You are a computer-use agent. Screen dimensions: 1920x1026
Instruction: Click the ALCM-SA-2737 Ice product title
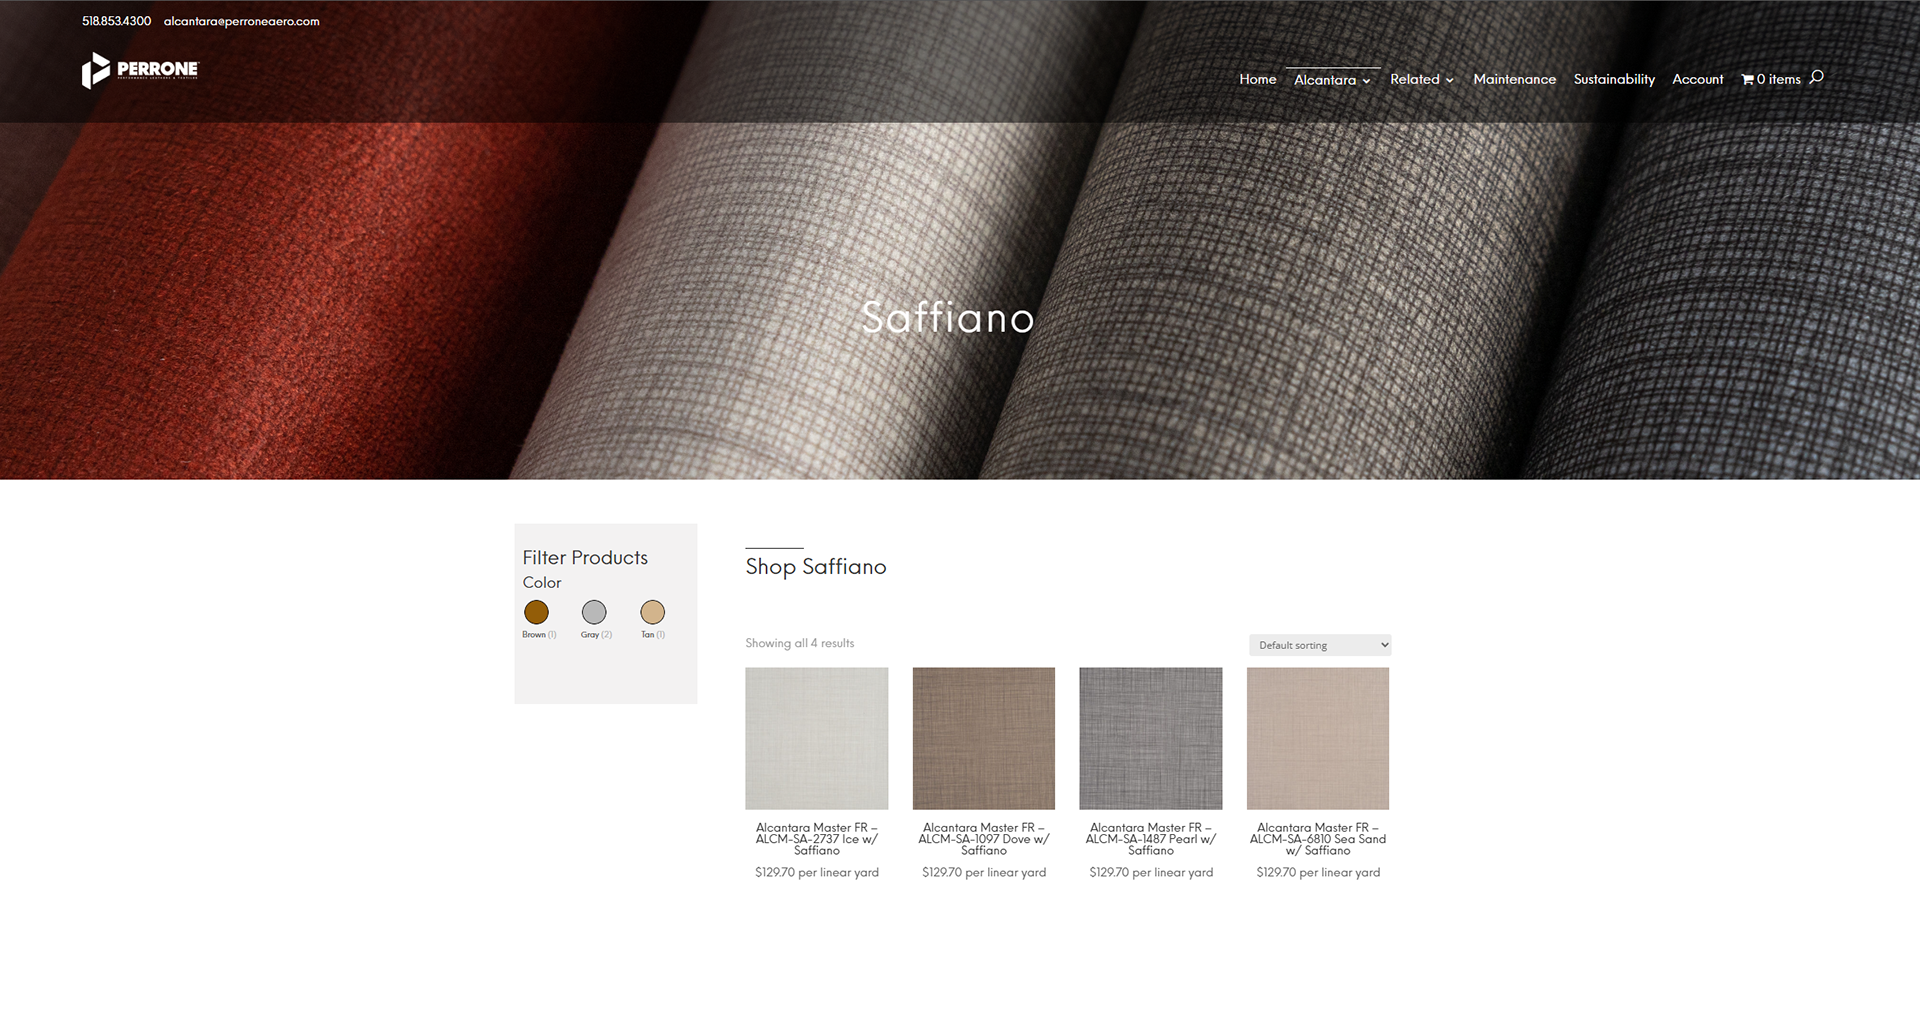point(816,839)
